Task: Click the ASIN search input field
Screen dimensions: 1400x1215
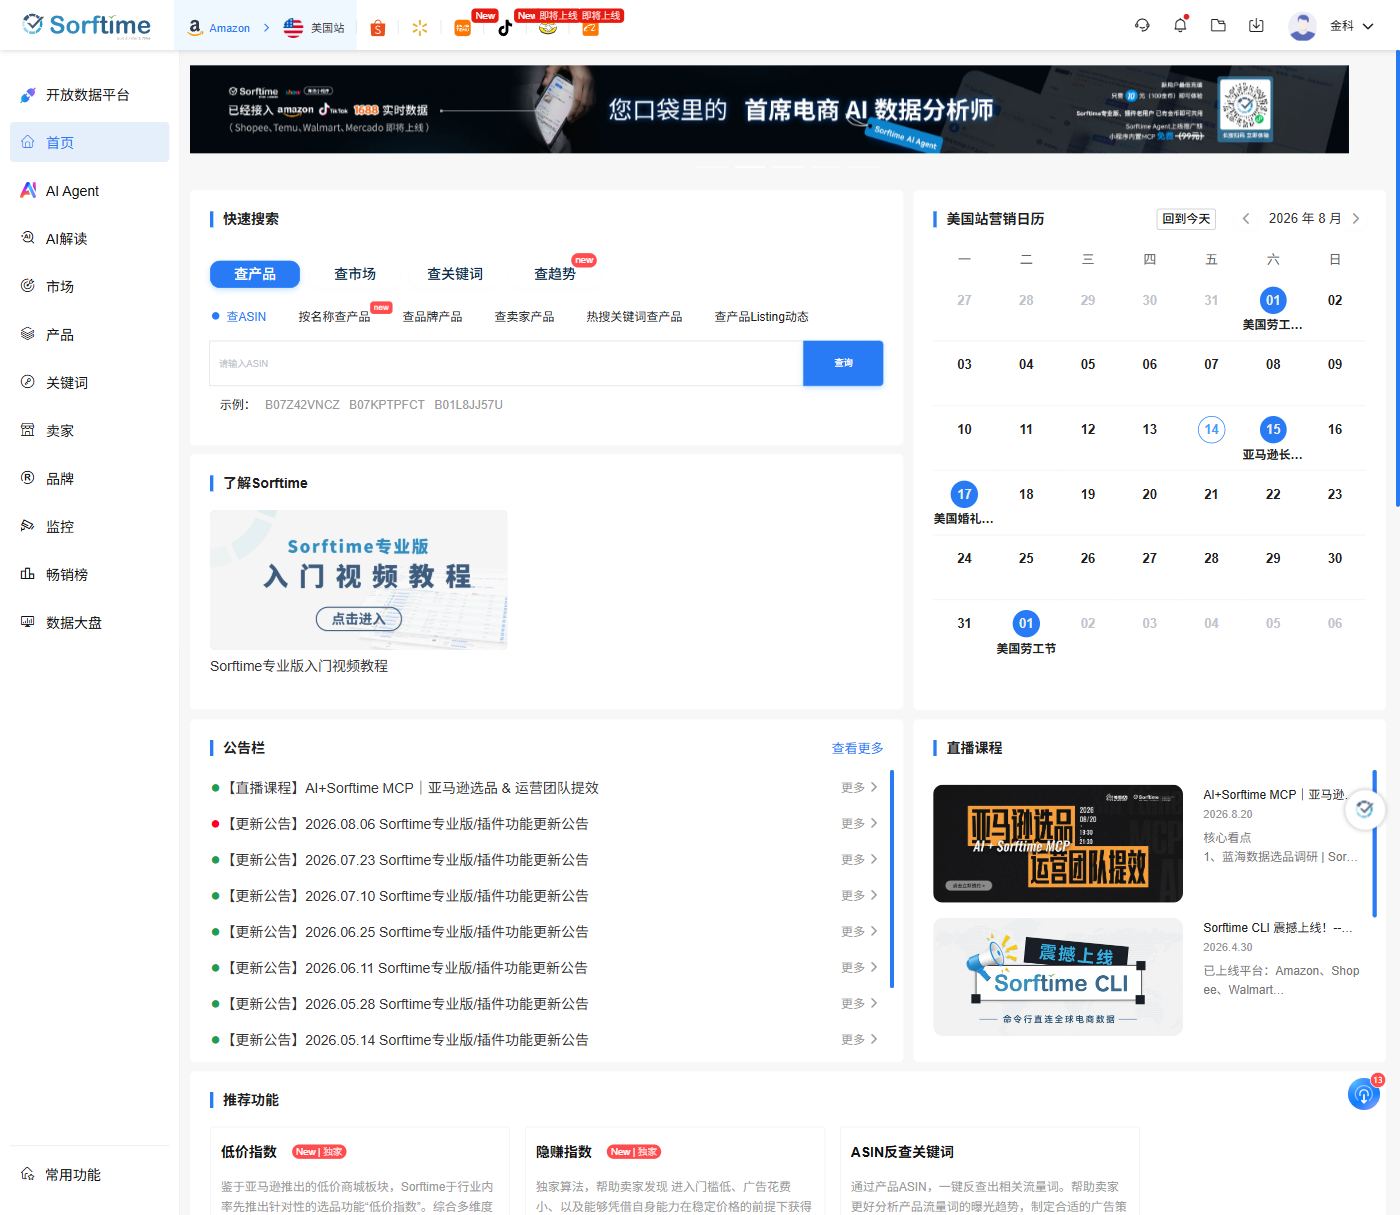Action: (x=506, y=363)
